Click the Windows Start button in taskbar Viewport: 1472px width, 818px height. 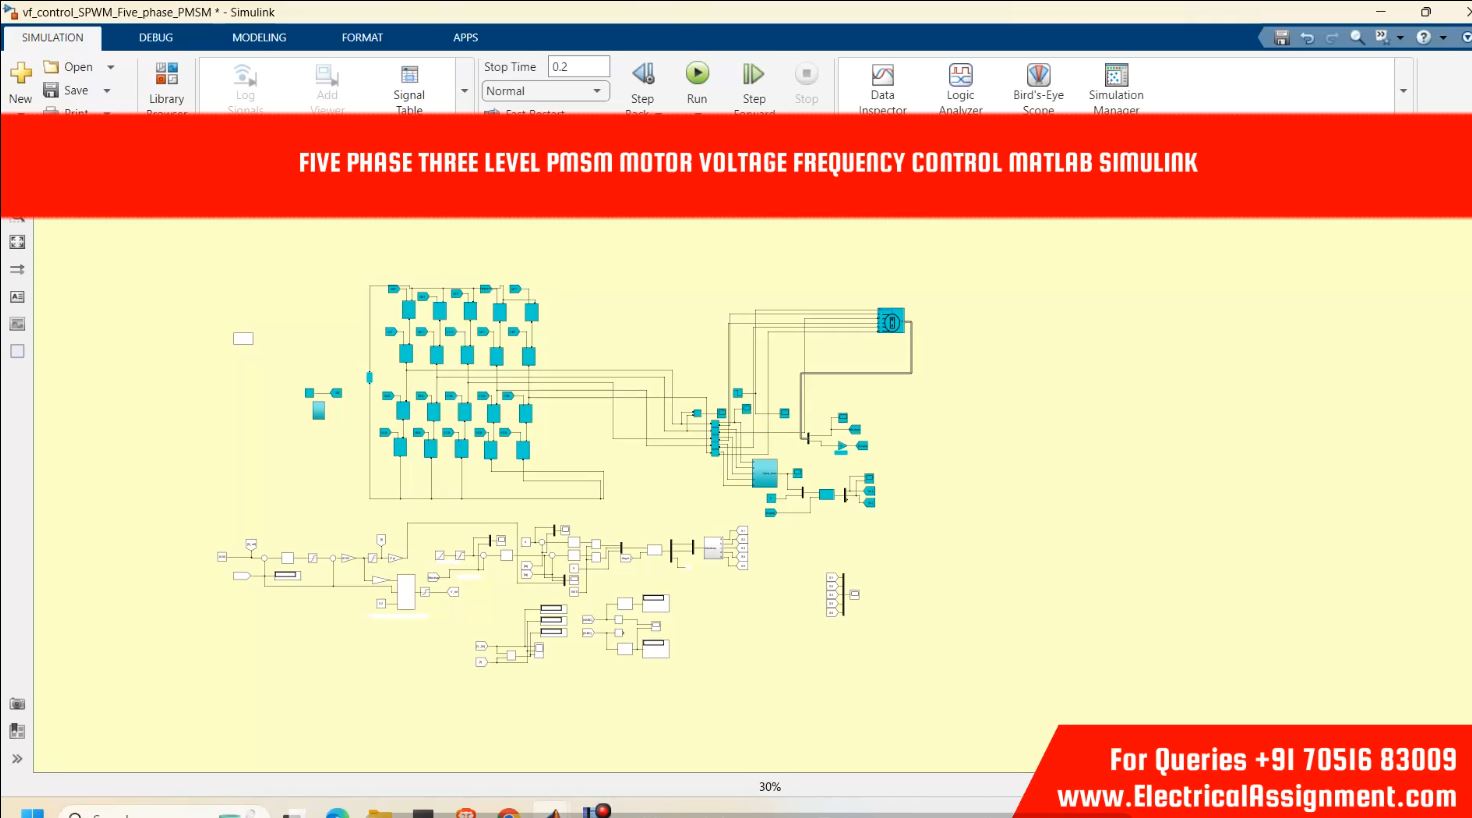(x=32, y=812)
